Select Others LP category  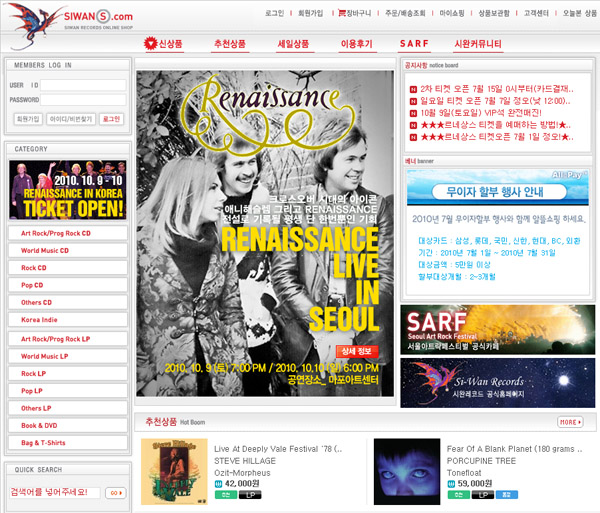coord(68,408)
